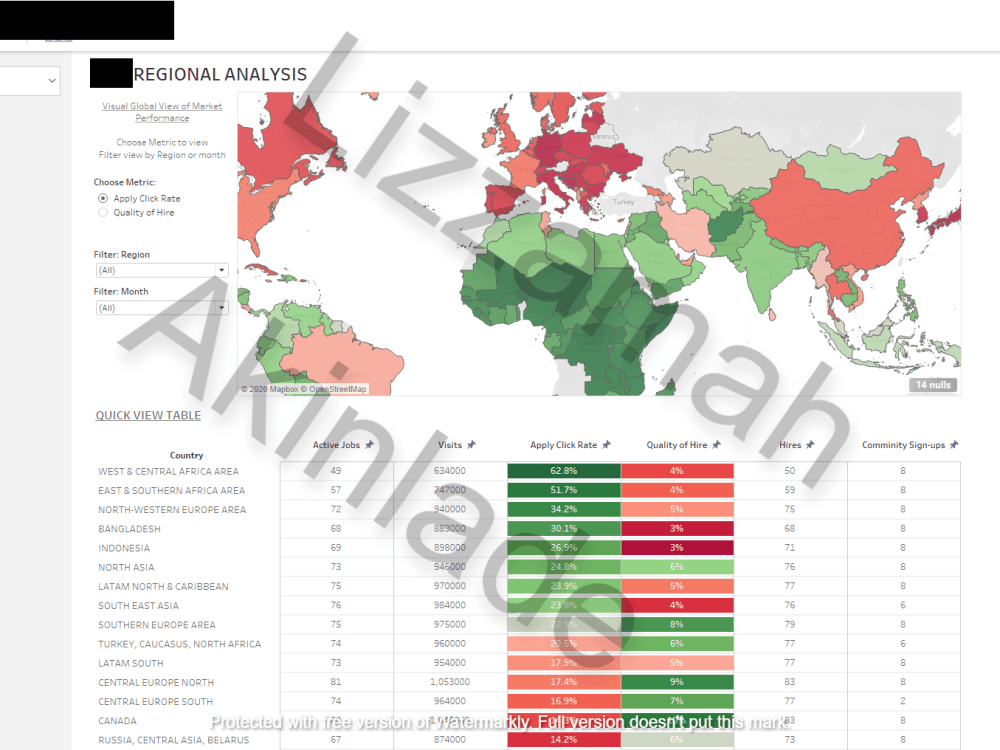Select SOUTHERN EUROPE AREA row label
The width and height of the screenshot is (1000, 750).
(x=157, y=624)
